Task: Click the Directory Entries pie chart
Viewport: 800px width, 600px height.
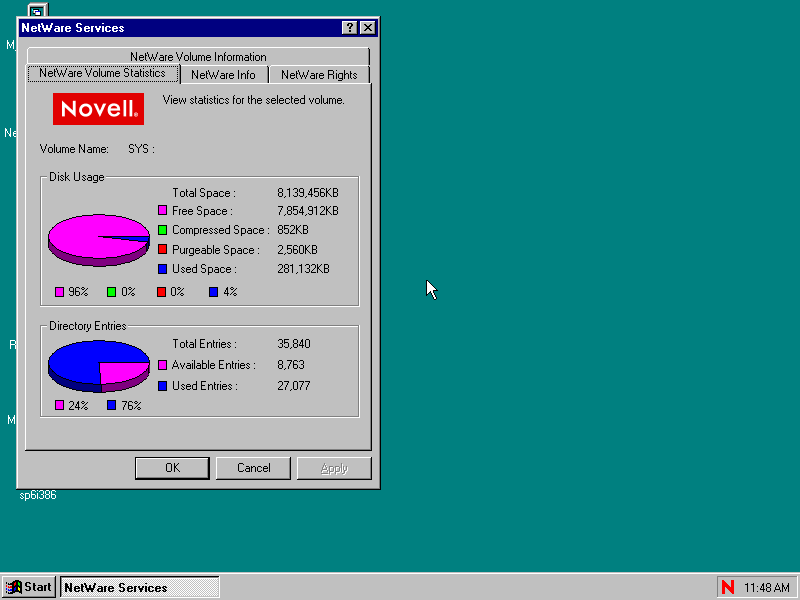Action: pyautogui.click(x=98, y=366)
